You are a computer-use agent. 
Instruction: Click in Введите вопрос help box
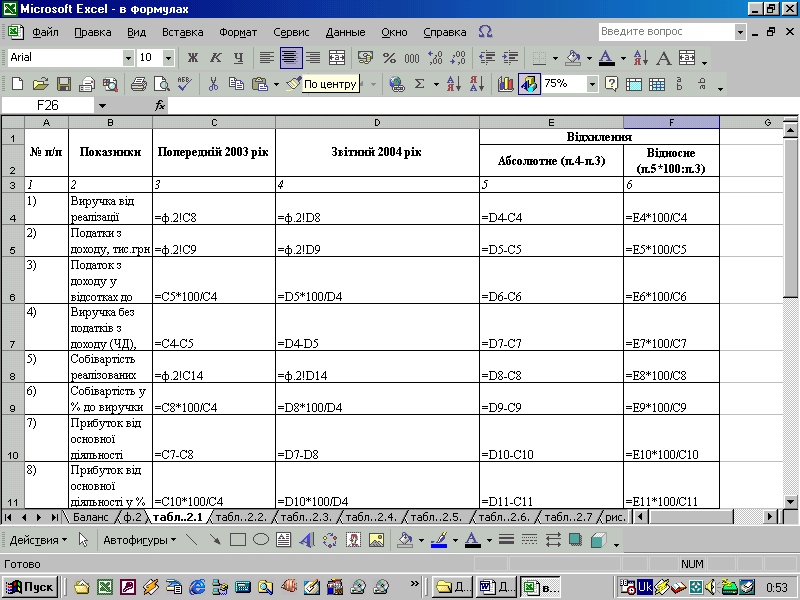[x=666, y=32]
